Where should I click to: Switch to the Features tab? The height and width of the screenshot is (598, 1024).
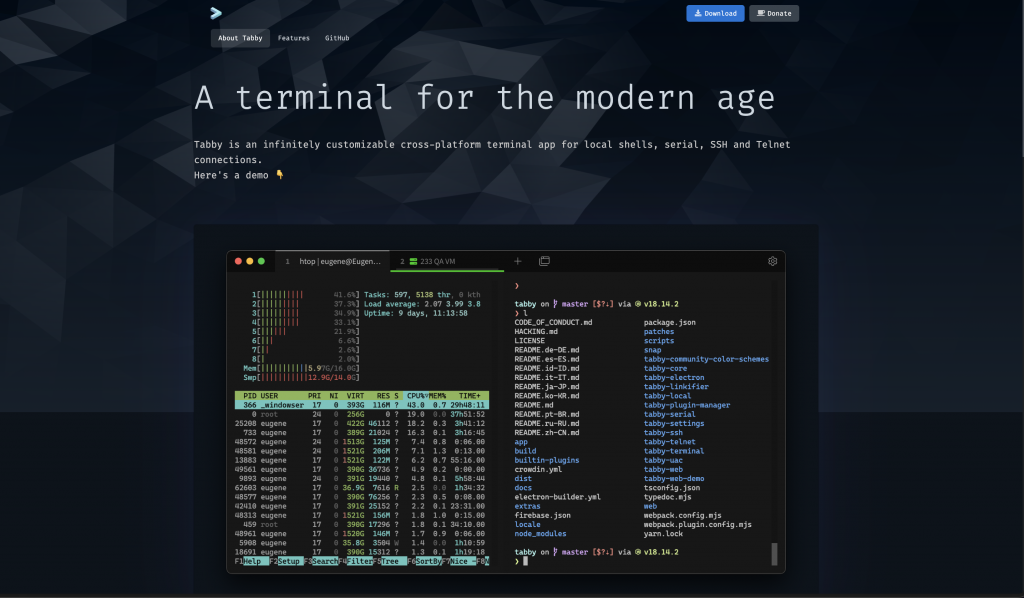coord(293,38)
